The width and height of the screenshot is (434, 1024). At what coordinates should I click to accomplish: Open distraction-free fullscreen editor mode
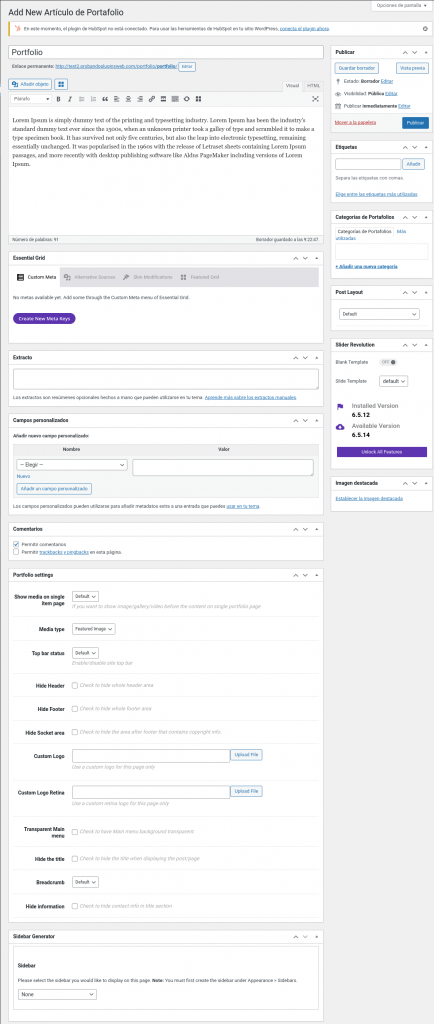[x=315, y=99]
